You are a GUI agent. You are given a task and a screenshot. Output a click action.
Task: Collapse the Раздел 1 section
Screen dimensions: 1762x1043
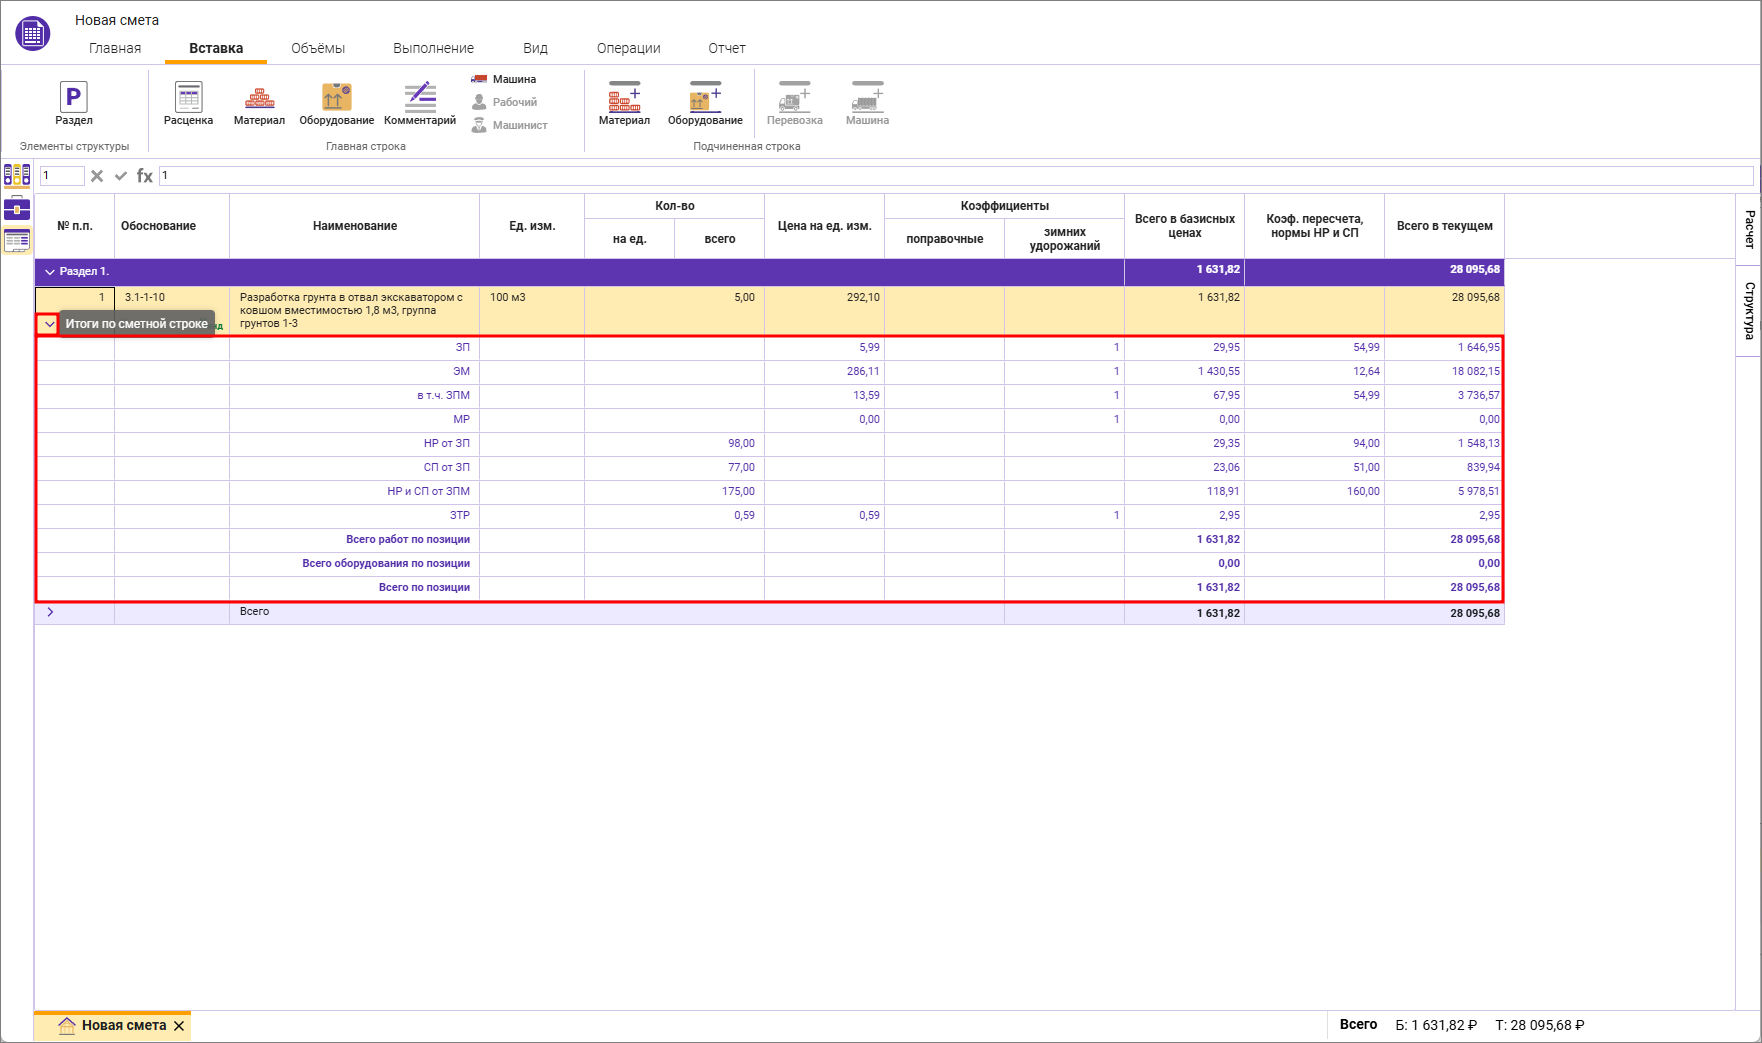50,272
